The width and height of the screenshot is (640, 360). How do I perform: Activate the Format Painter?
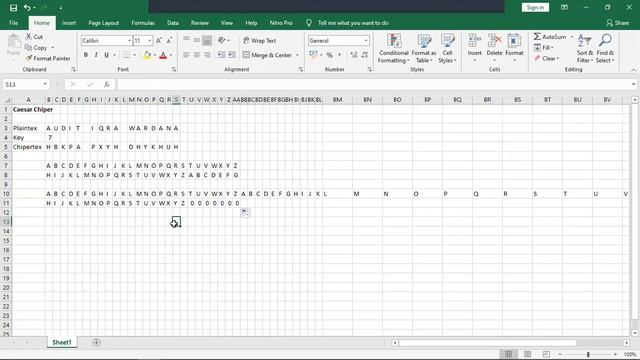click(x=48, y=58)
